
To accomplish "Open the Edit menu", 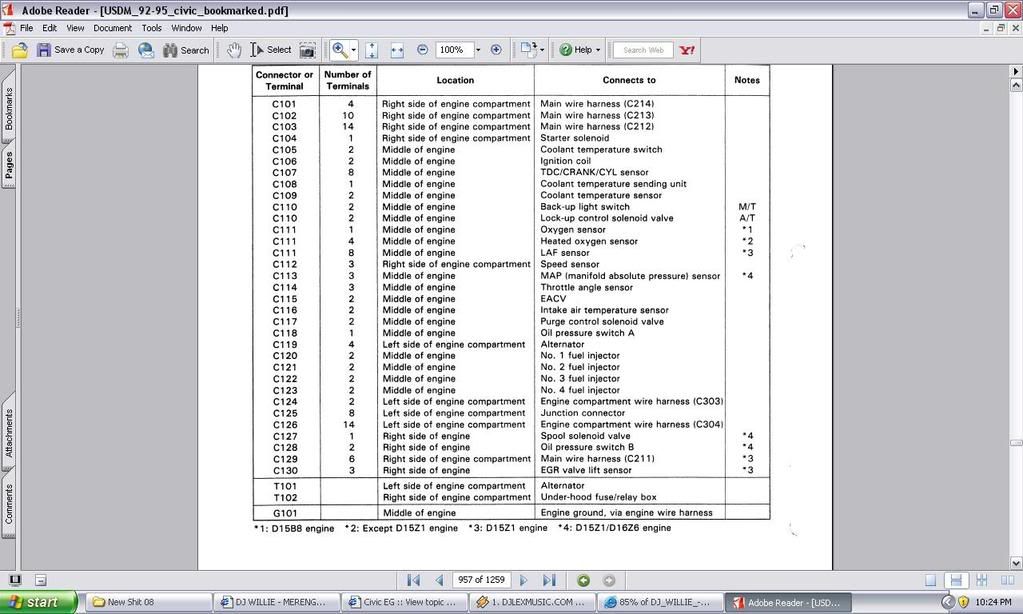I will (x=50, y=28).
